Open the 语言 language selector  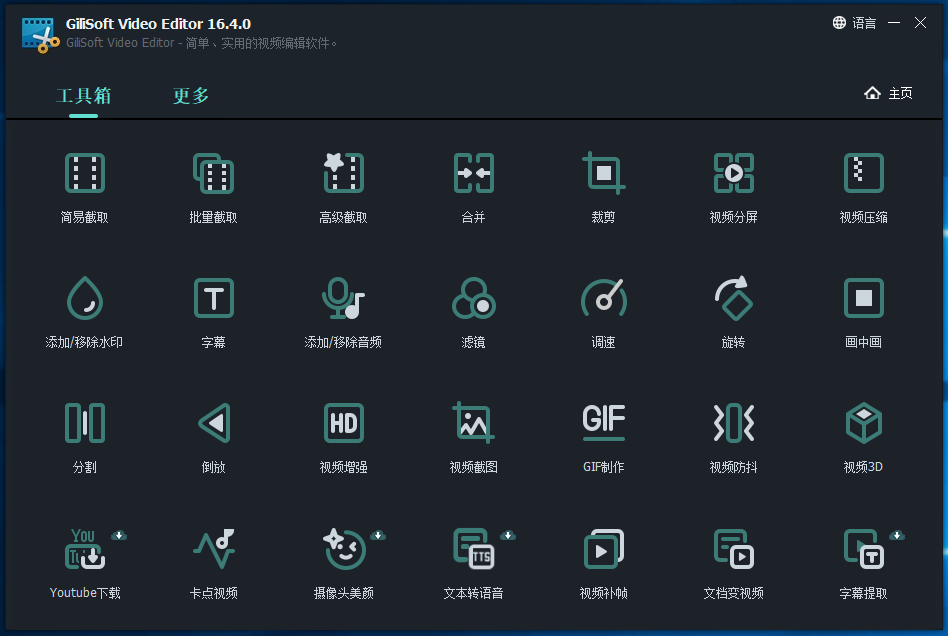[854, 23]
